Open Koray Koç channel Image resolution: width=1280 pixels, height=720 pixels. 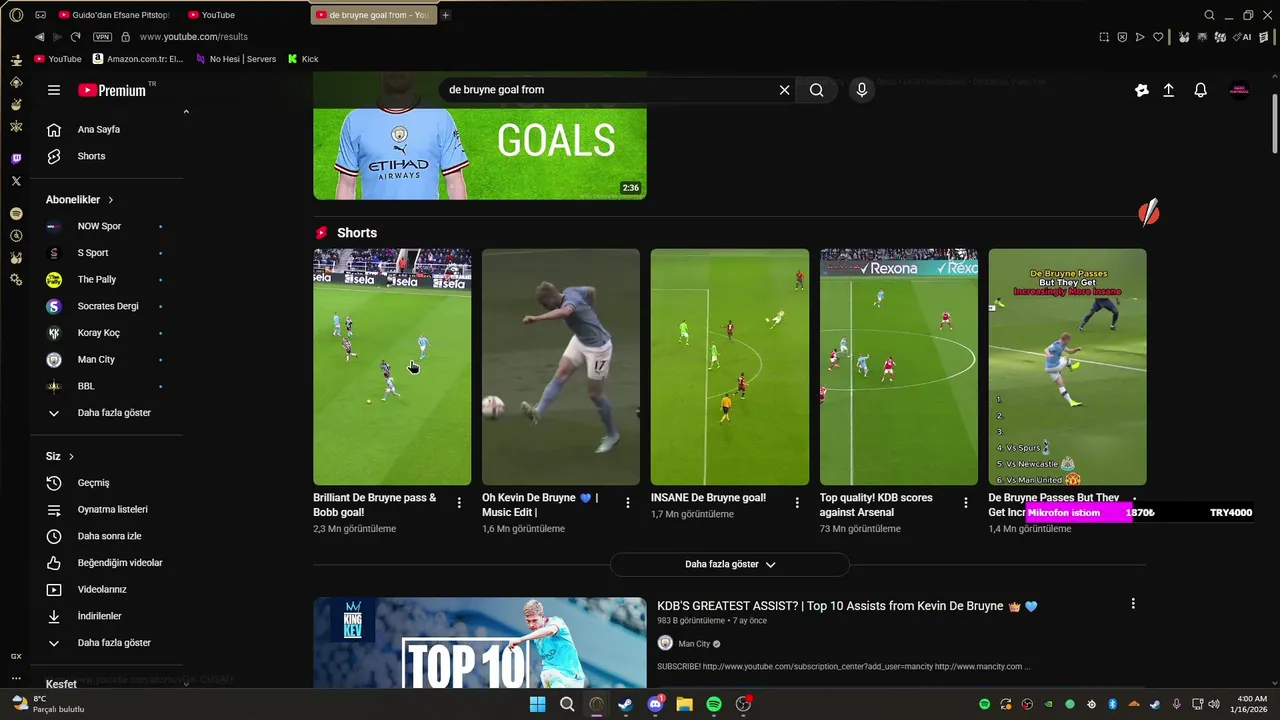(x=108, y=333)
